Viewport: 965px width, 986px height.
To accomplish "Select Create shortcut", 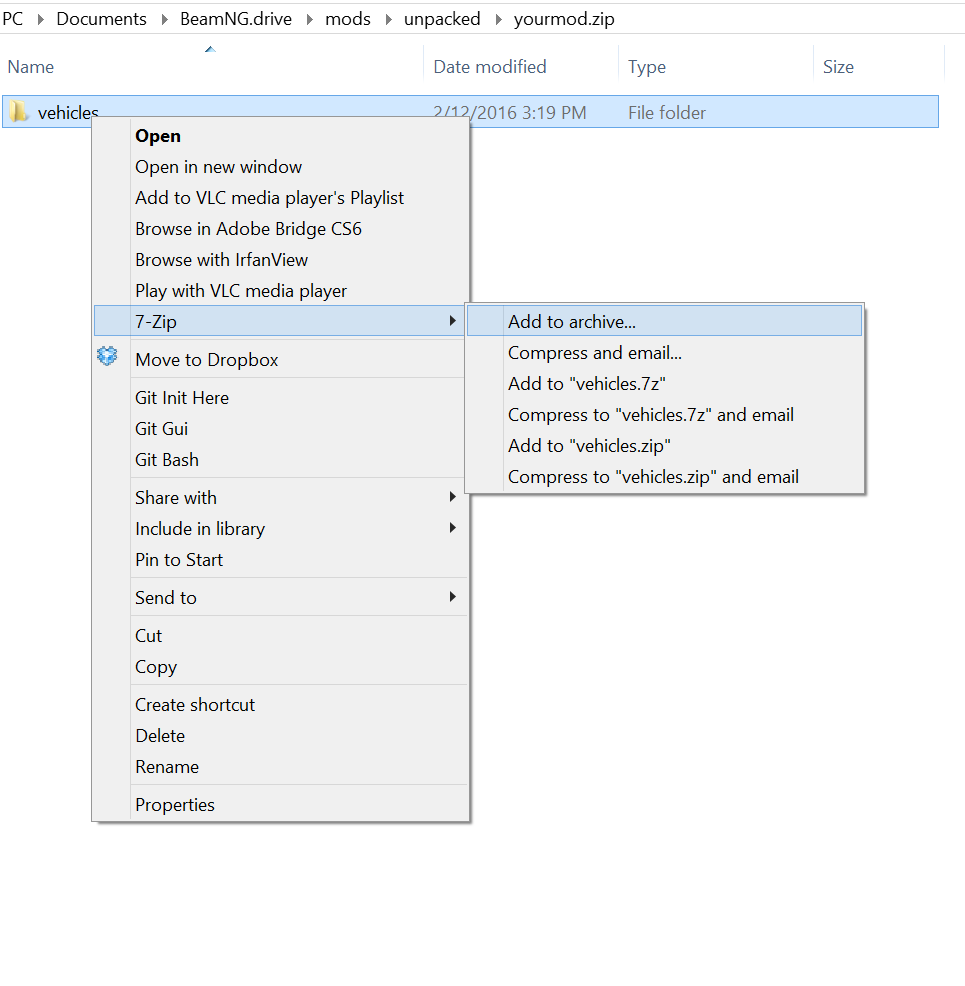I will pyautogui.click(x=280, y=704).
